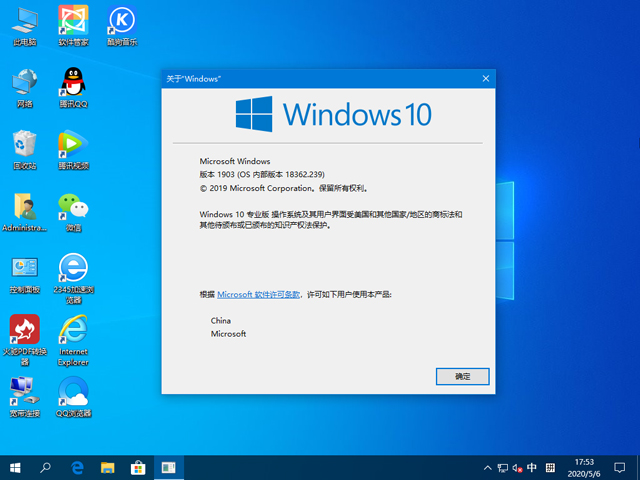Open taskbar search magnifier
The width and height of the screenshot is (640, 480).
pos(45,468)
